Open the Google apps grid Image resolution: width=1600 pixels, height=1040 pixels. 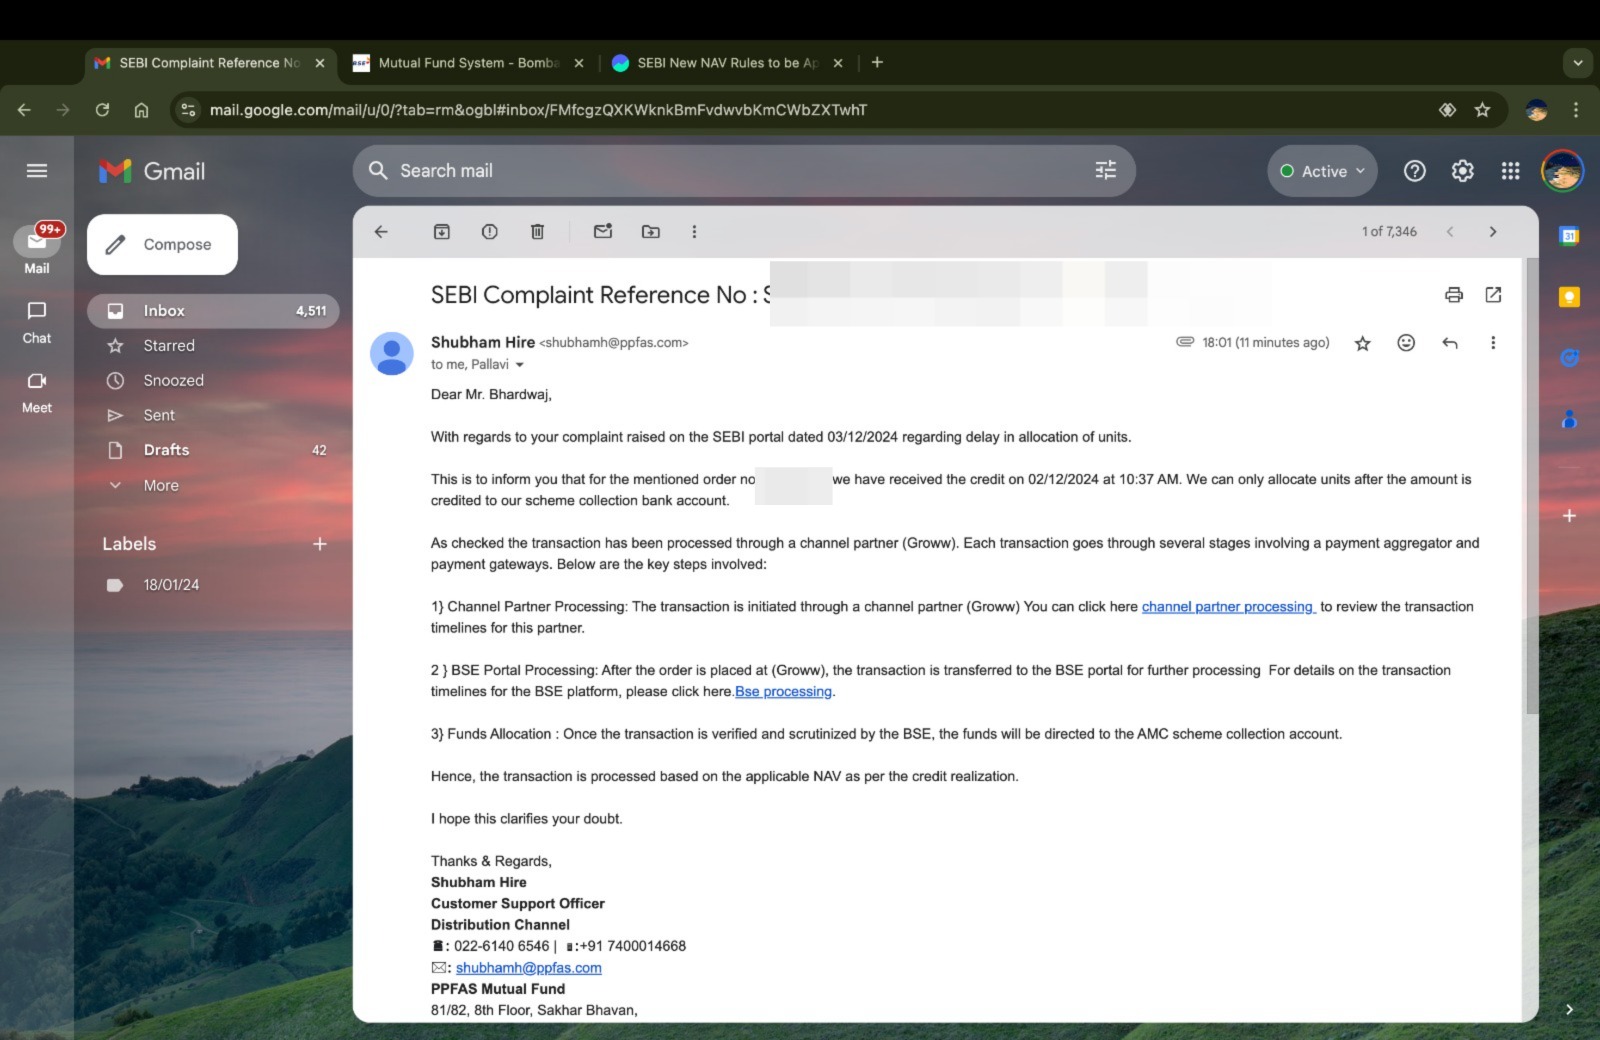coord(1510,171)
